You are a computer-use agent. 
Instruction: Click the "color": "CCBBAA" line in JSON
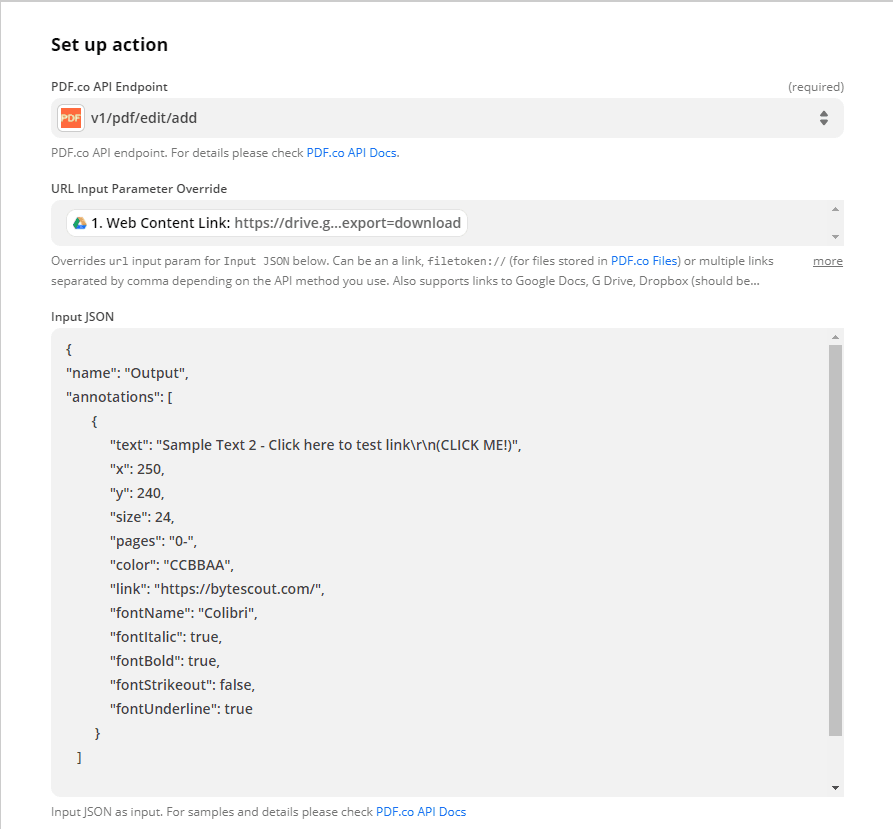point(171,565)
